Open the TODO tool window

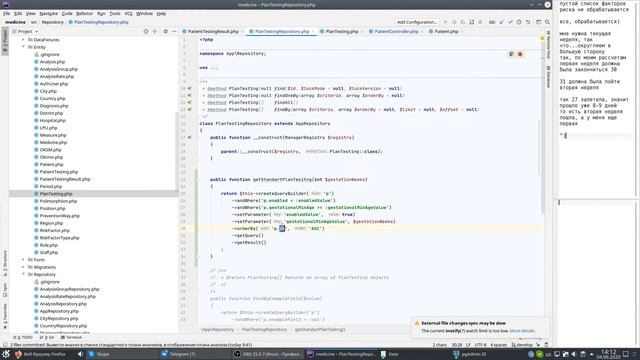(23, 338)
